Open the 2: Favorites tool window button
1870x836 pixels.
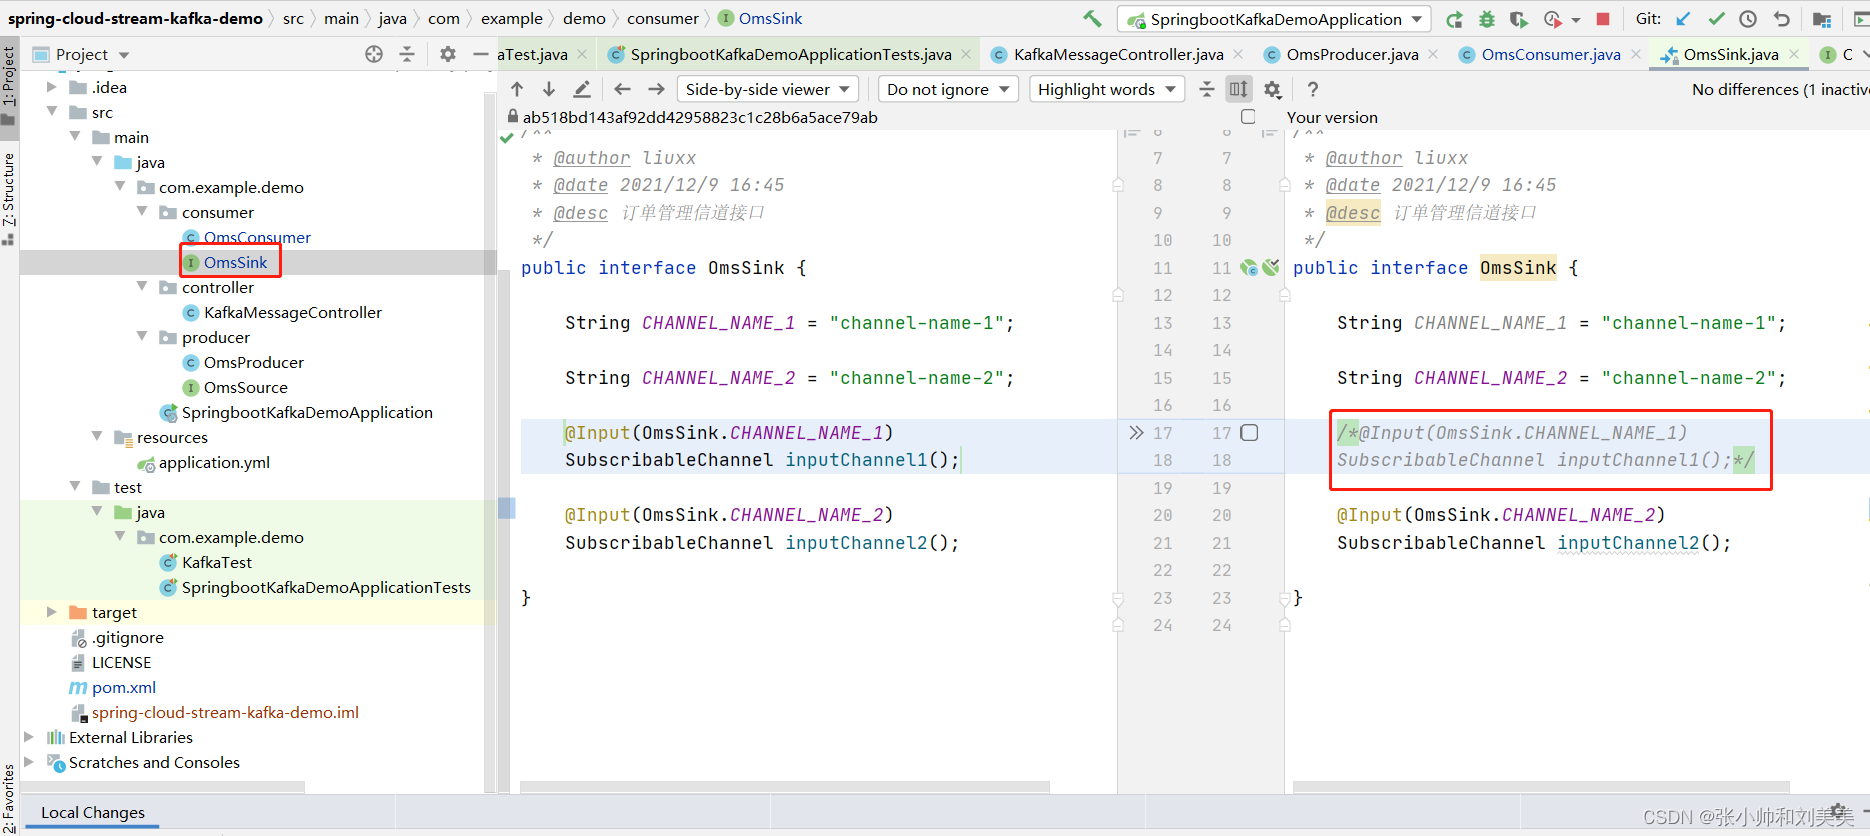(x=9, y=797)
